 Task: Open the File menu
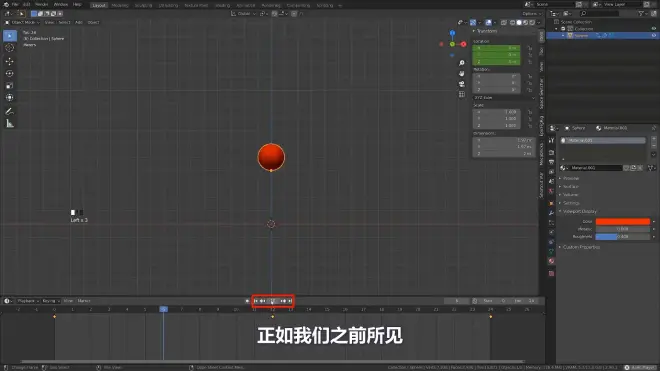(15, 4)
